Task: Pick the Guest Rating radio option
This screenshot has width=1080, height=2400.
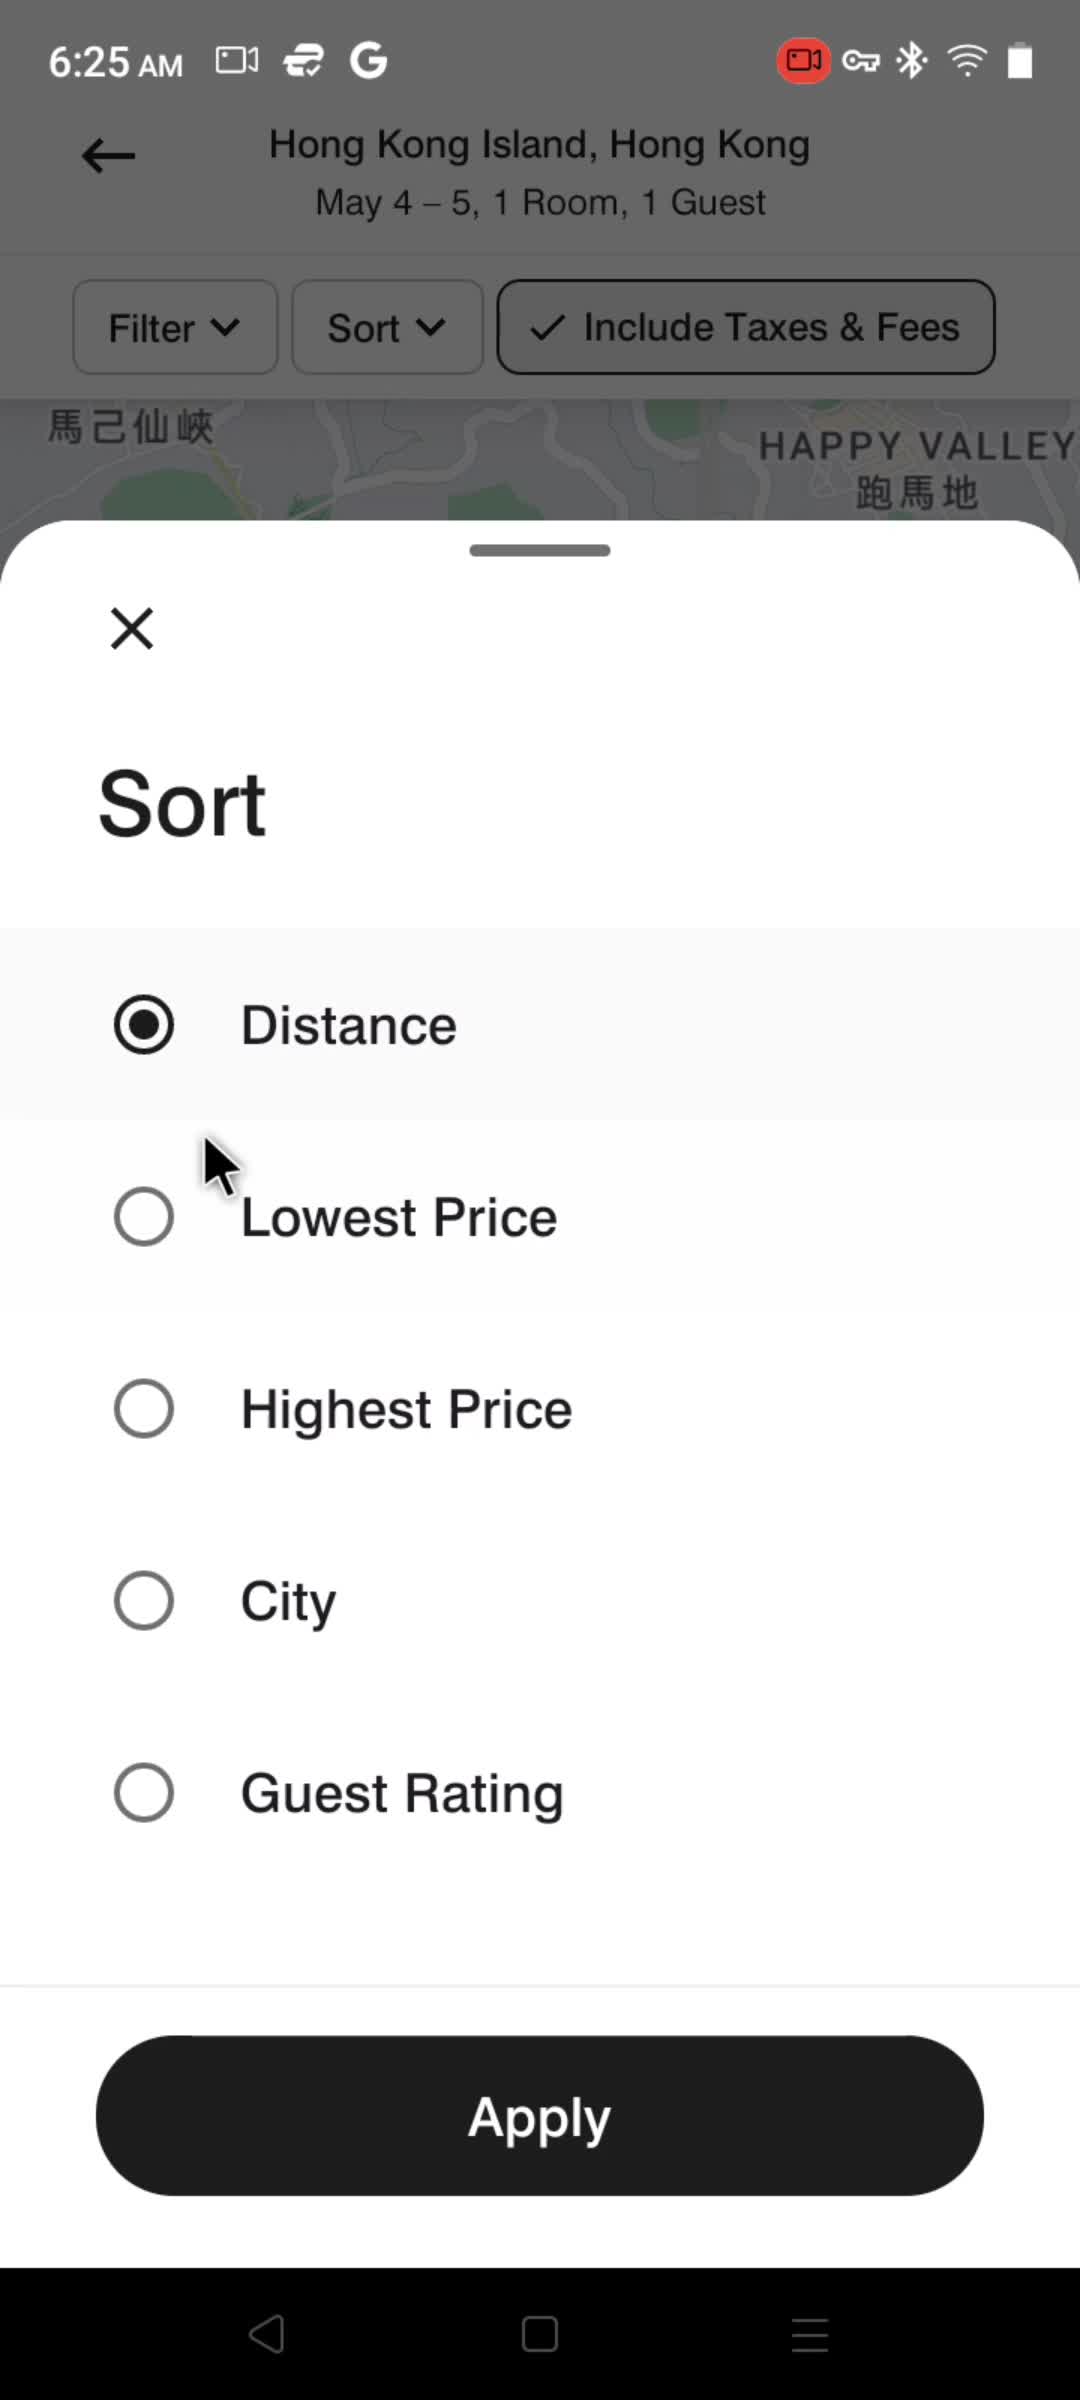Action: [x=144, y=1792]
